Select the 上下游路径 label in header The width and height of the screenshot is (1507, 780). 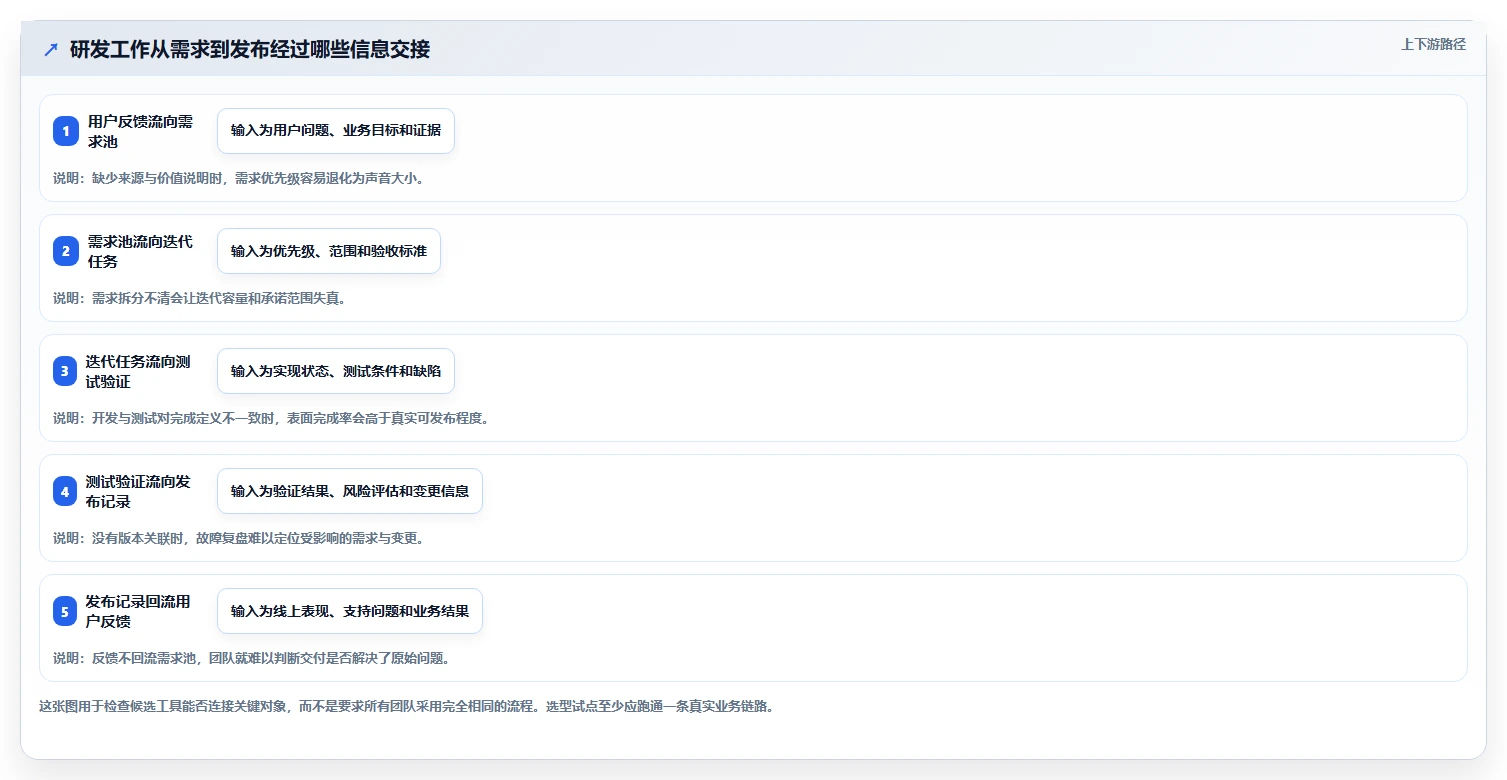coord(1433,44)
